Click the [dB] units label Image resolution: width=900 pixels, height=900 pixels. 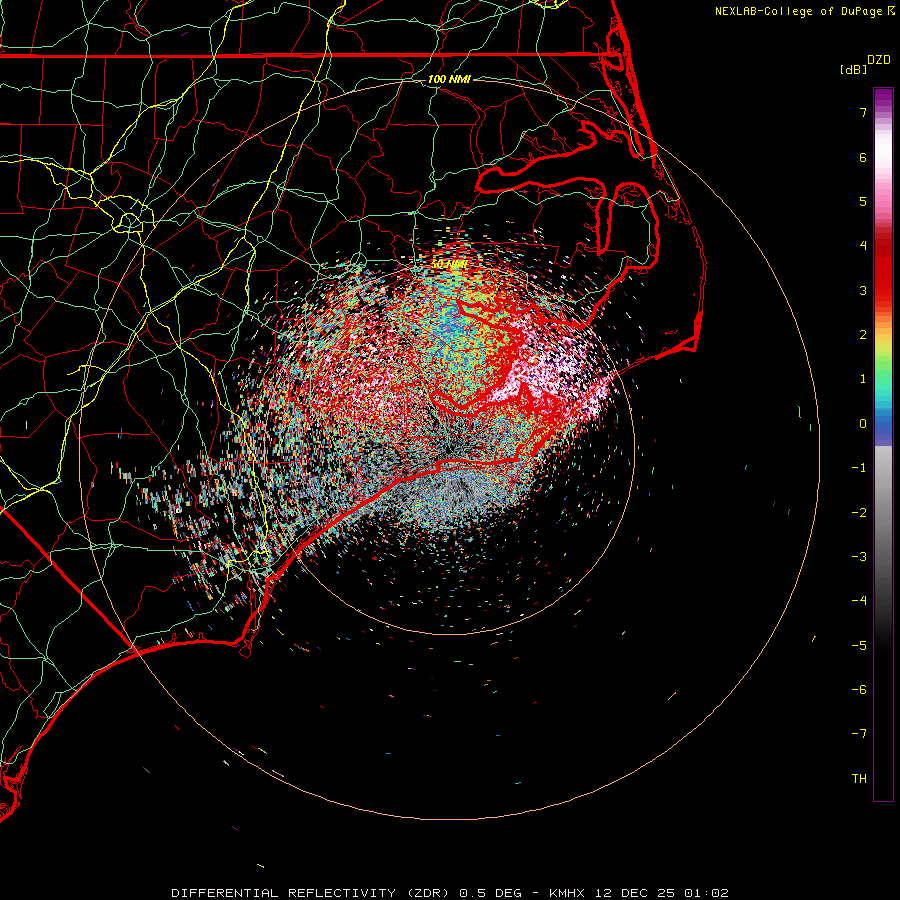click(854, 69)
